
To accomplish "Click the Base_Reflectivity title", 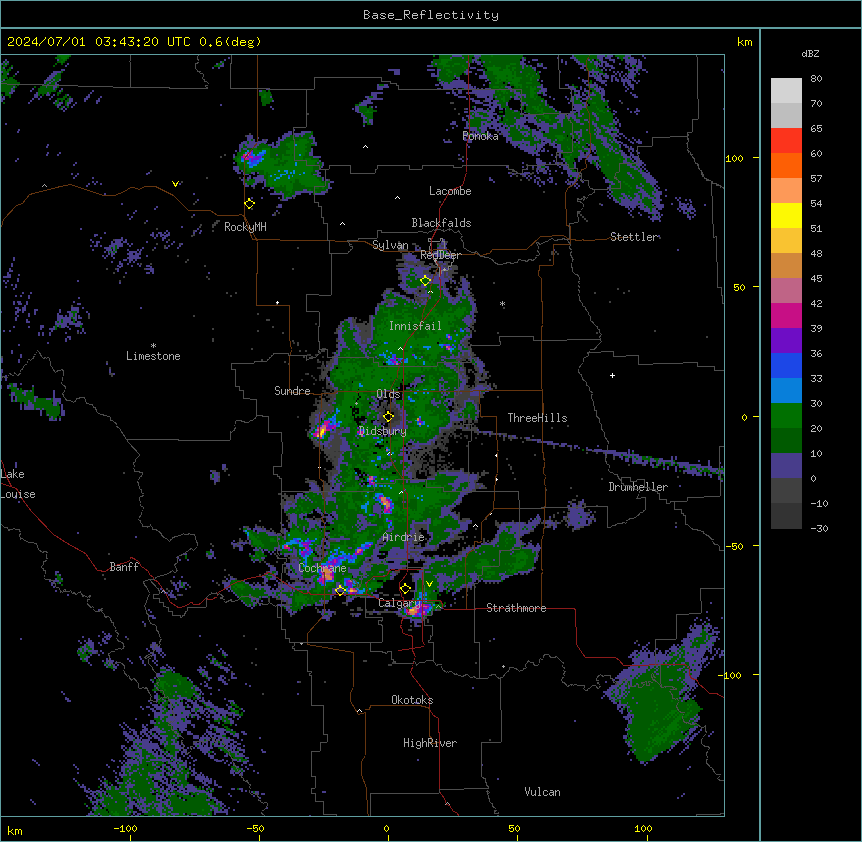I will [x=431, y=15].
